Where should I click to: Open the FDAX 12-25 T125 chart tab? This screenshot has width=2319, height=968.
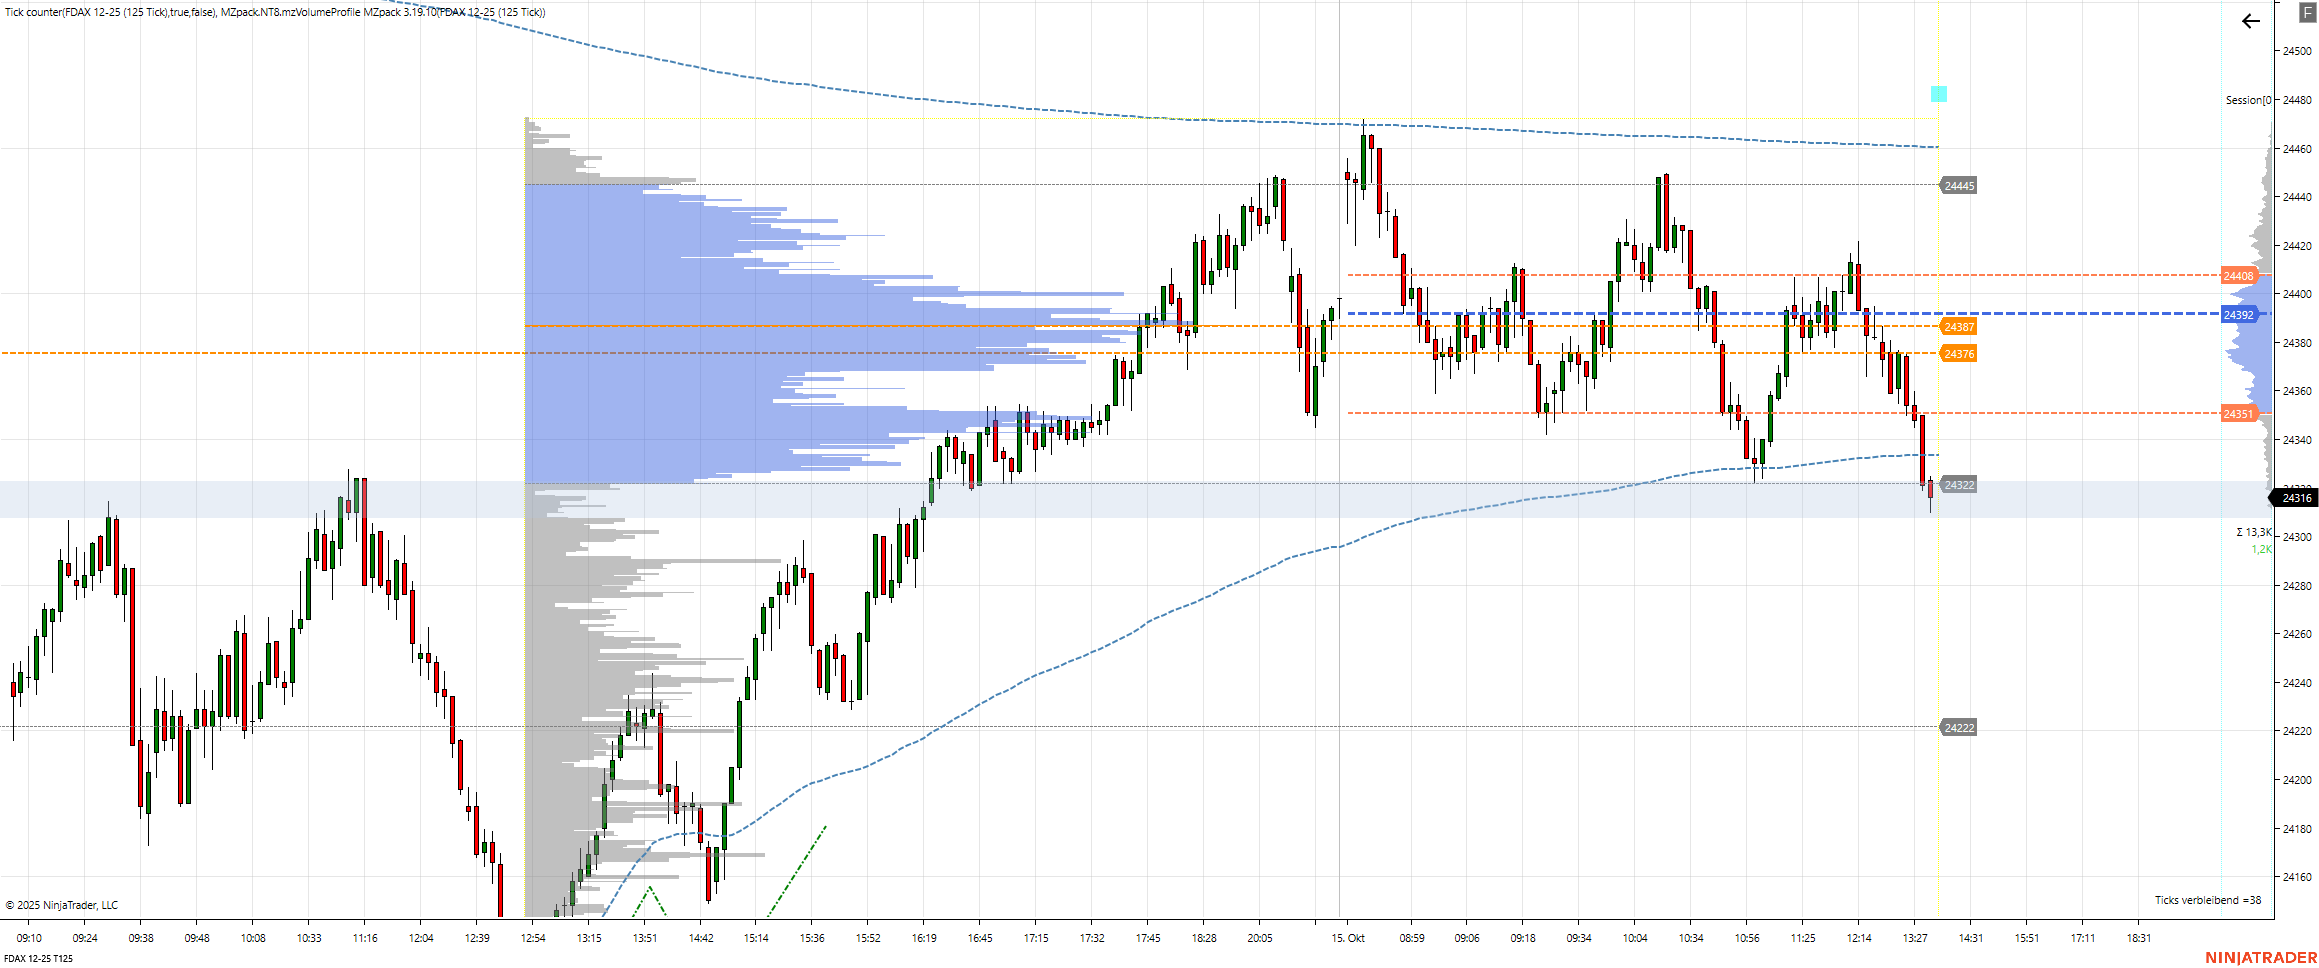click(x=38, y=958)
